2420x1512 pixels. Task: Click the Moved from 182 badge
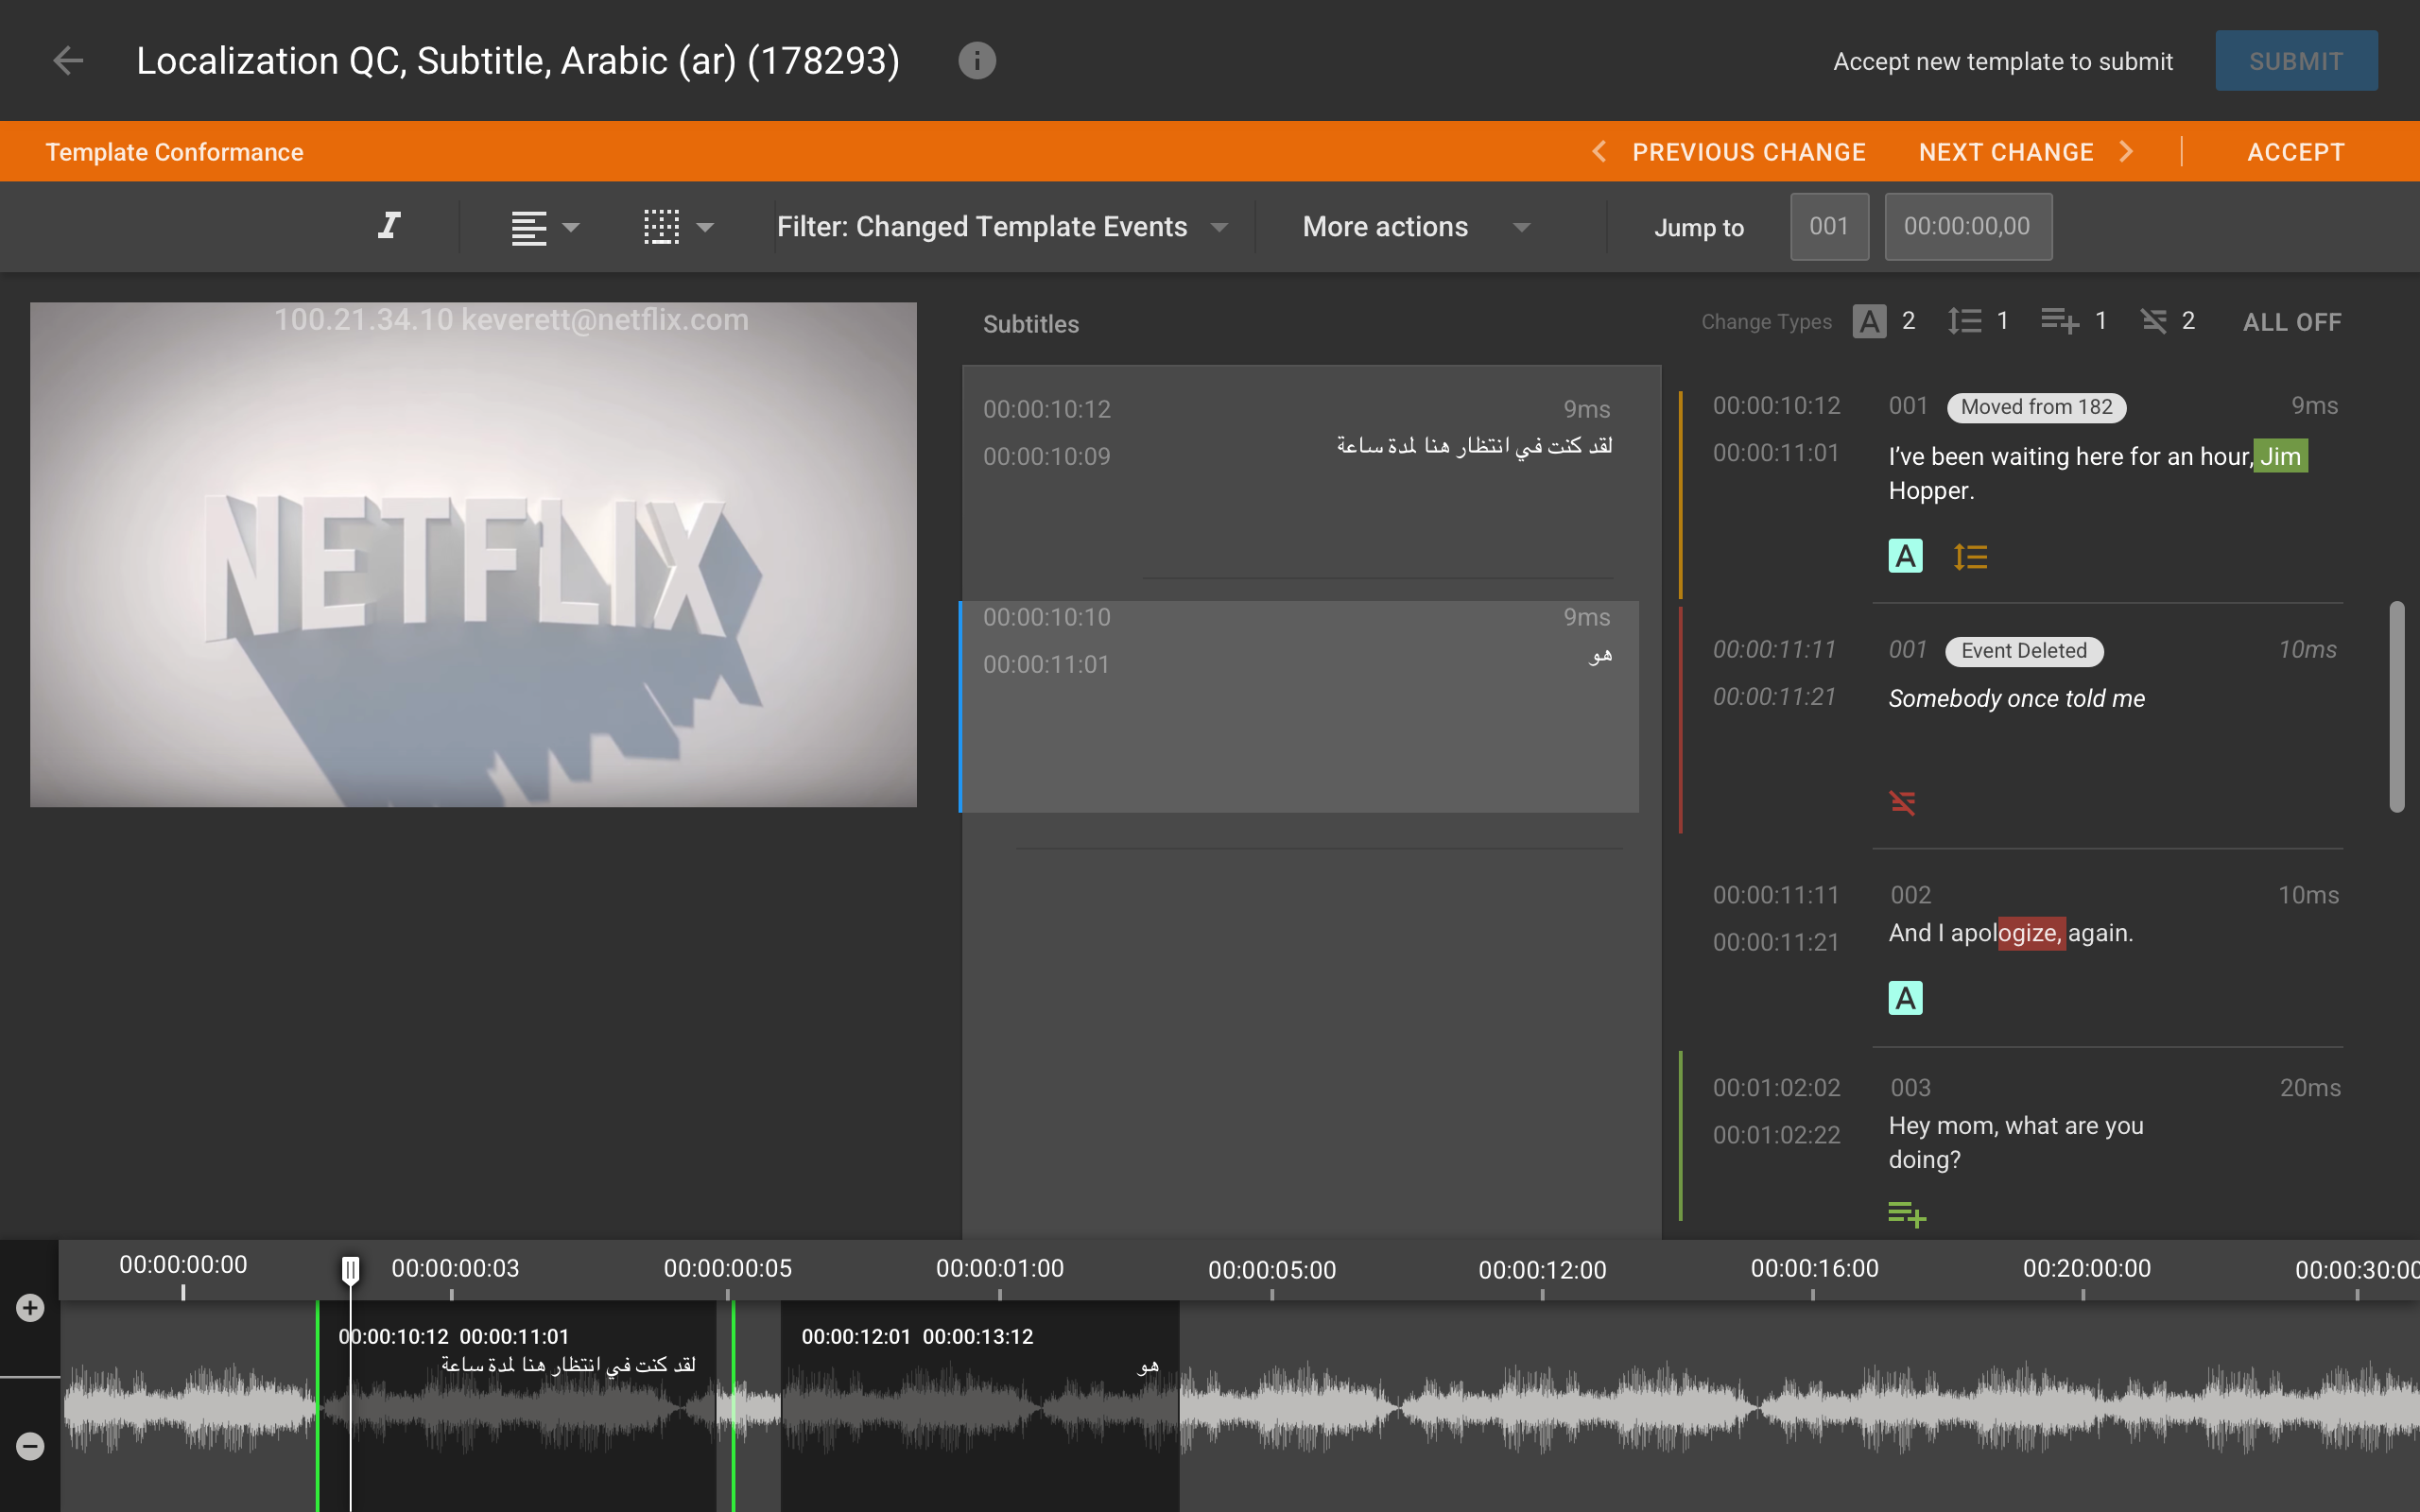pyautogui.click(x=2036, y=407)
